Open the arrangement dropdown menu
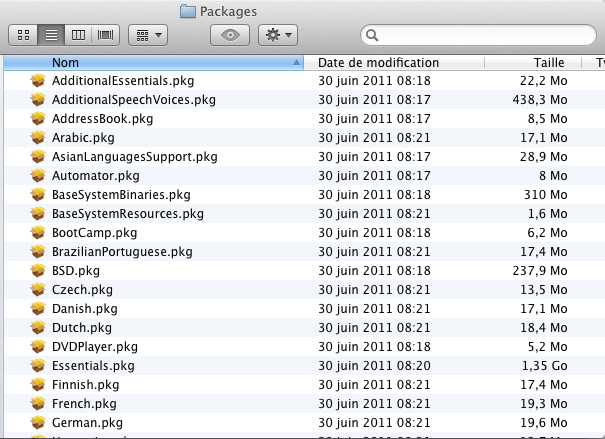 point(148,35)
